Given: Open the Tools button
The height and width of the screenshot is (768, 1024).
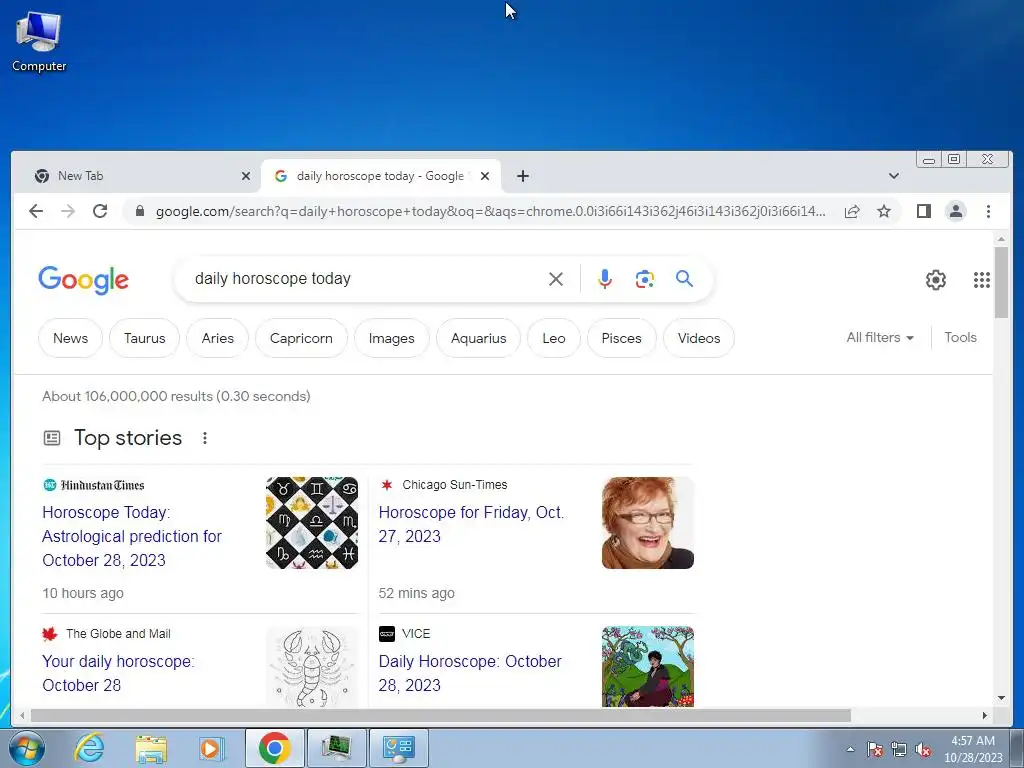Looking at the screenshot, I should 960,338.
